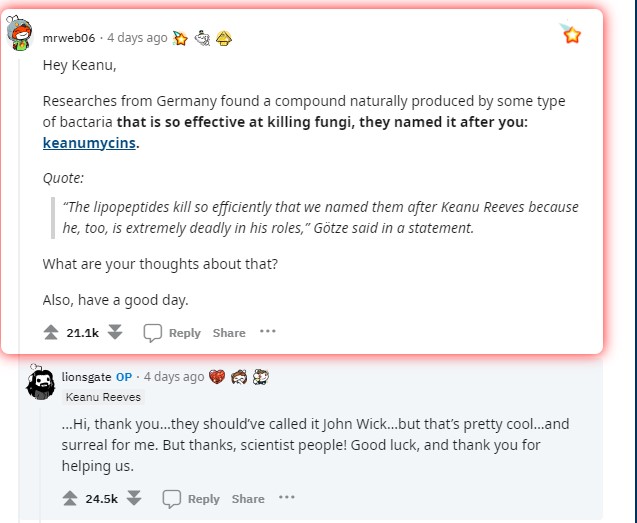Open the lionsgate user profile
This screenshot has height=523, width=637.
pos(86,377)
